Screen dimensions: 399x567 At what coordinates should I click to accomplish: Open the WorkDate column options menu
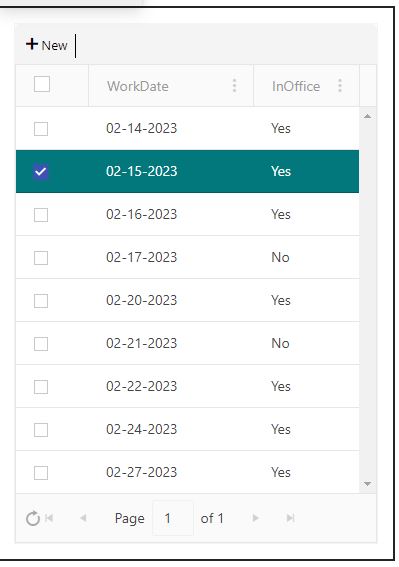[x=234, y=86]
